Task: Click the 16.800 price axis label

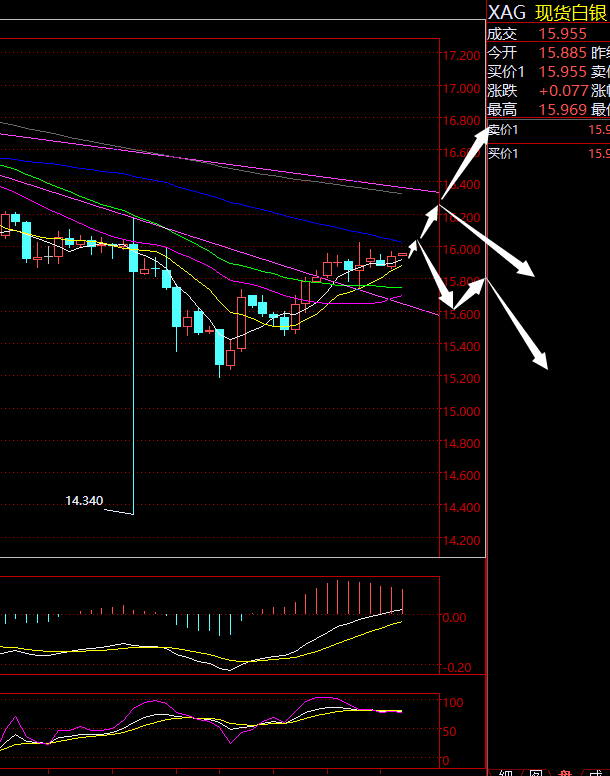Action: [x=461, y=120]
